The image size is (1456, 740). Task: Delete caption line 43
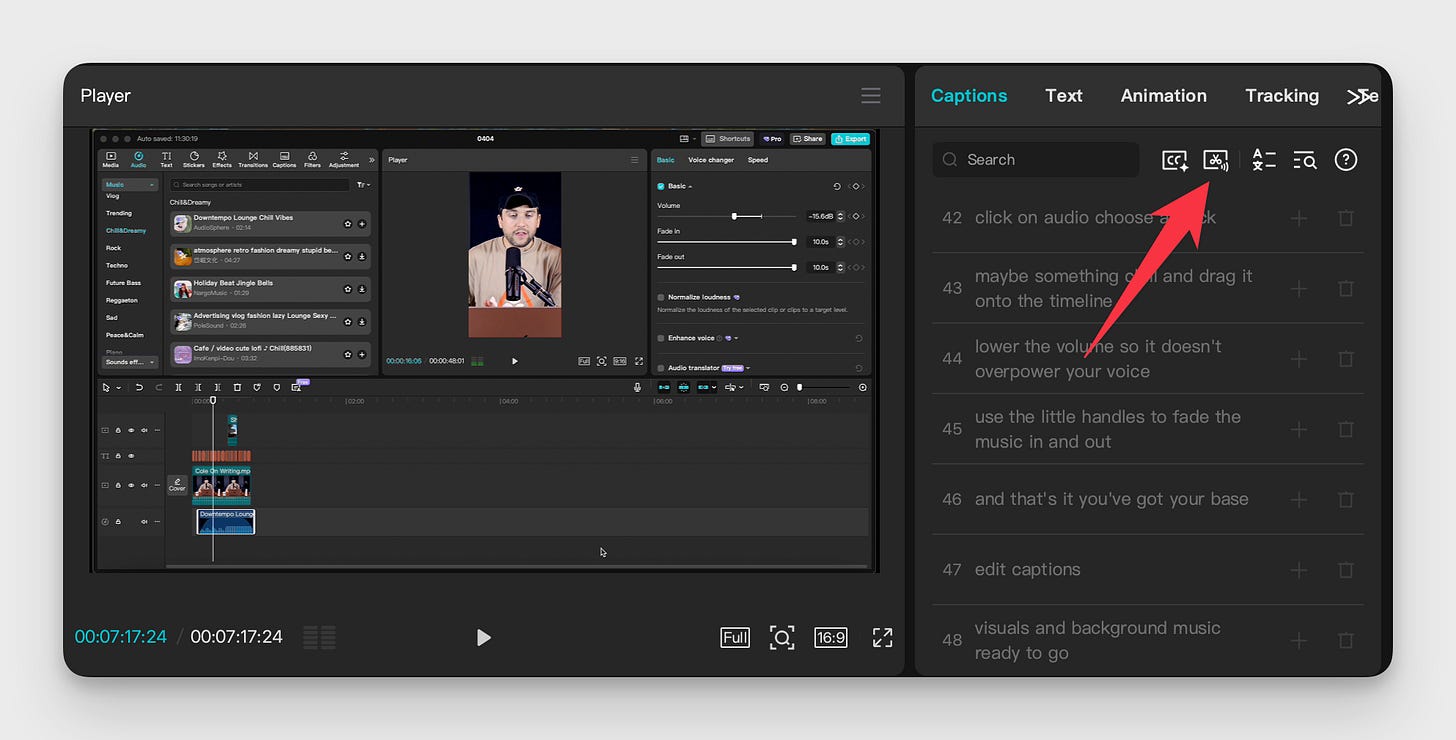coord(1346,288)
